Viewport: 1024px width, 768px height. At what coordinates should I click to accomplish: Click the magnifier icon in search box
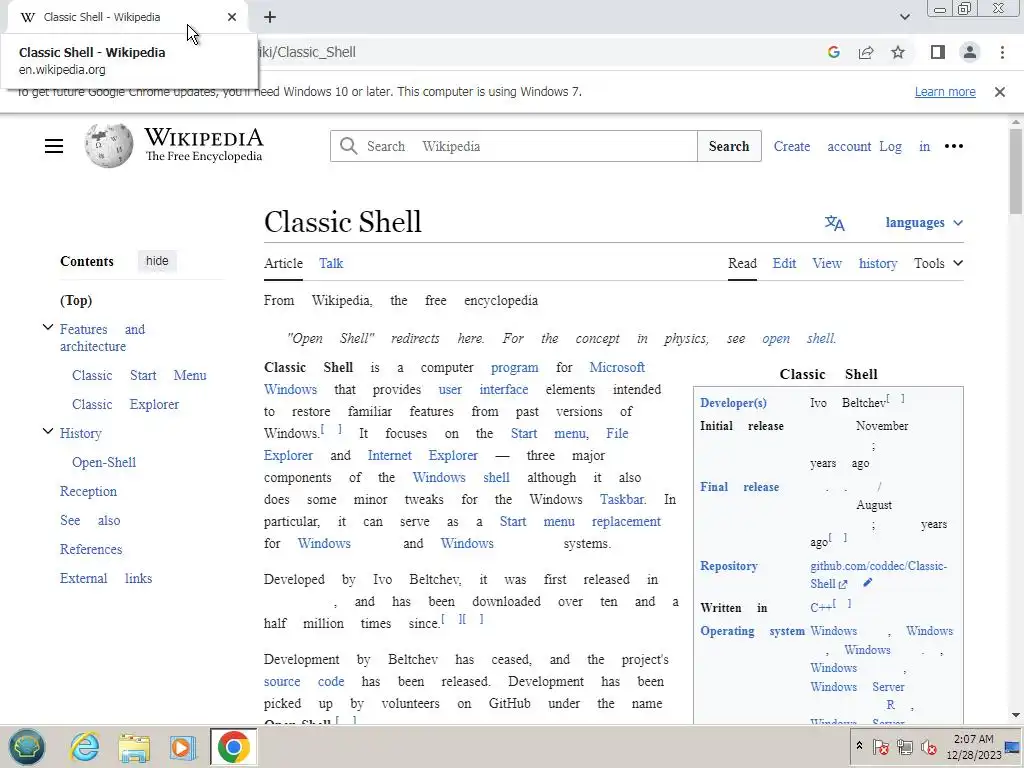point(349,146)
